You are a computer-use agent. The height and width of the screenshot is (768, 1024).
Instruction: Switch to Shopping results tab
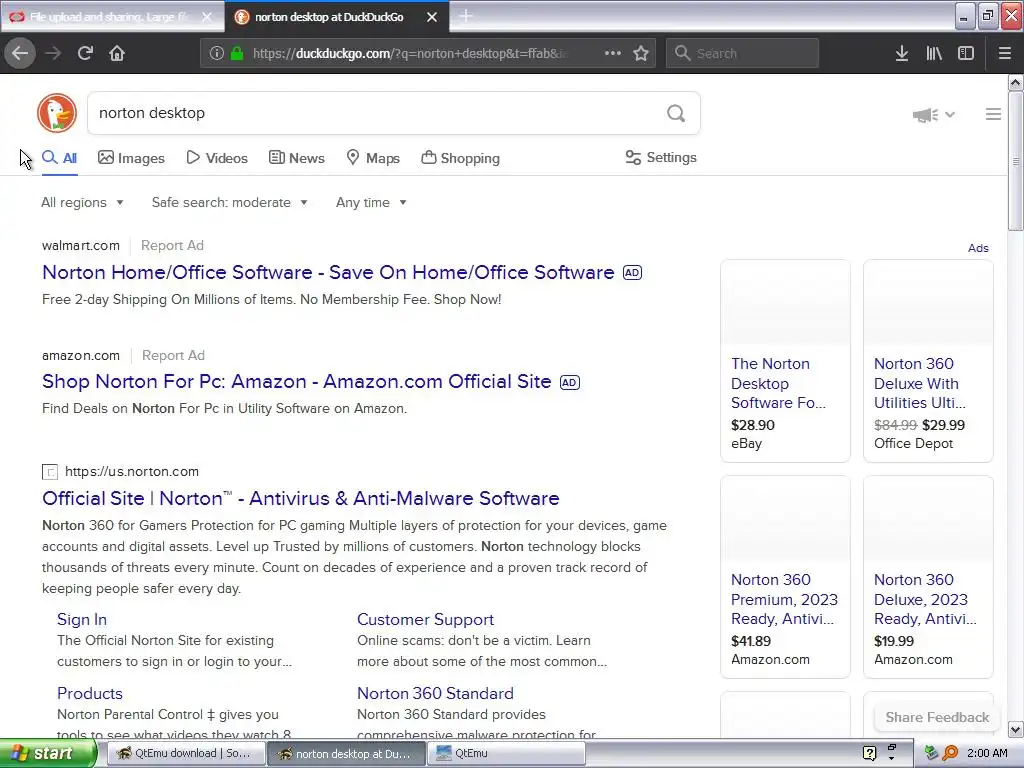(x=460, y=158)
